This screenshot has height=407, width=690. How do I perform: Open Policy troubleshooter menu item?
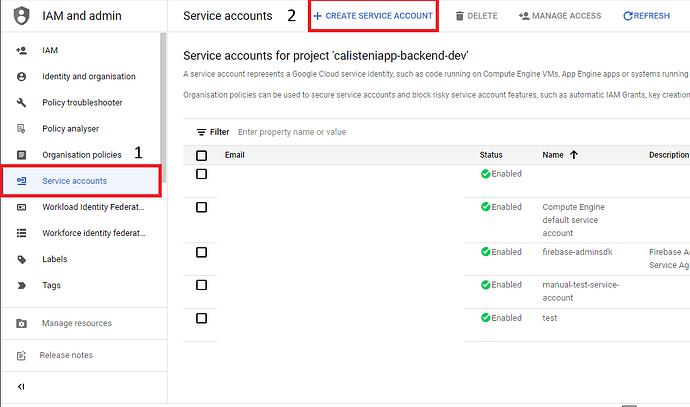click(x=81, y=103)
